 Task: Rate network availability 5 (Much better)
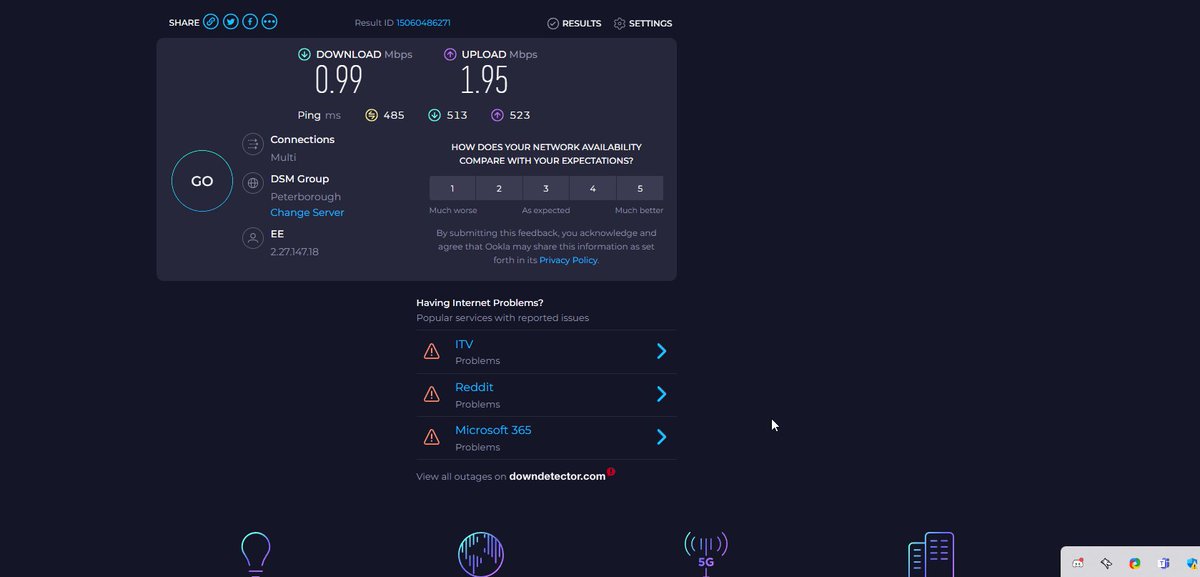tap(640, 188)
